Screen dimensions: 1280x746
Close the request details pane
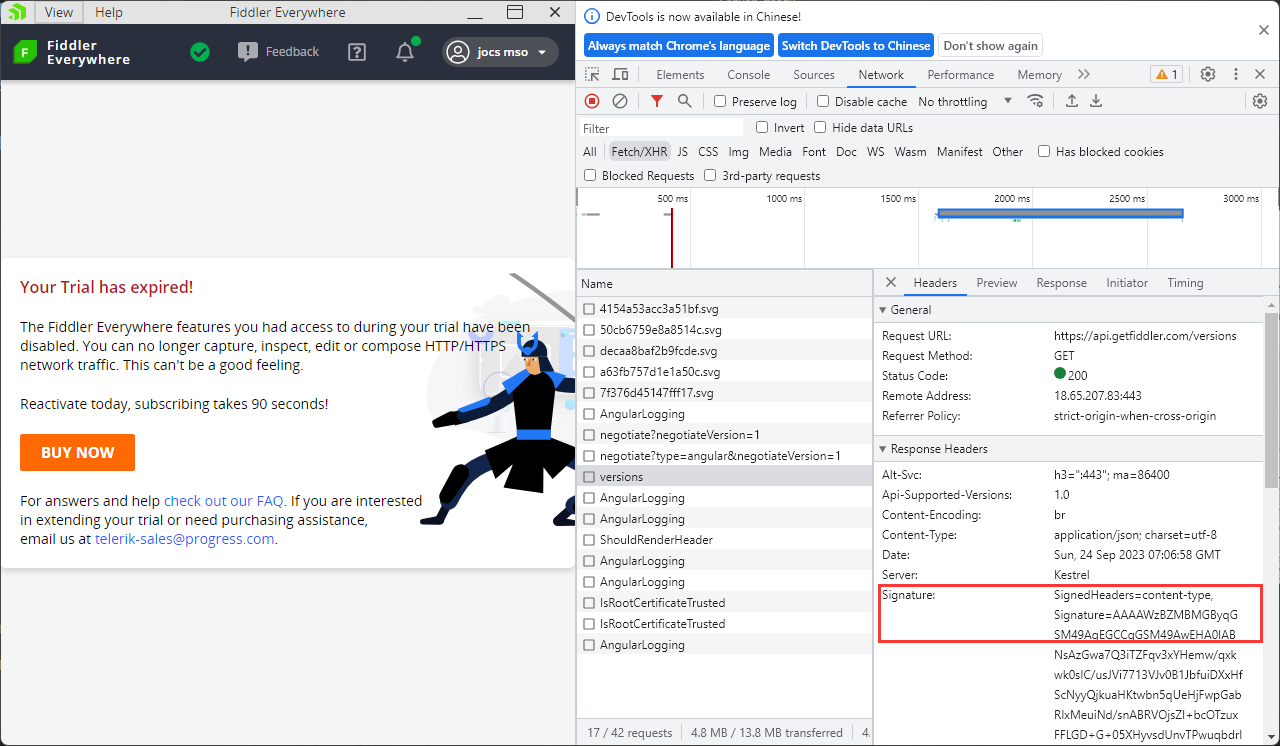(x=891, y=283)
